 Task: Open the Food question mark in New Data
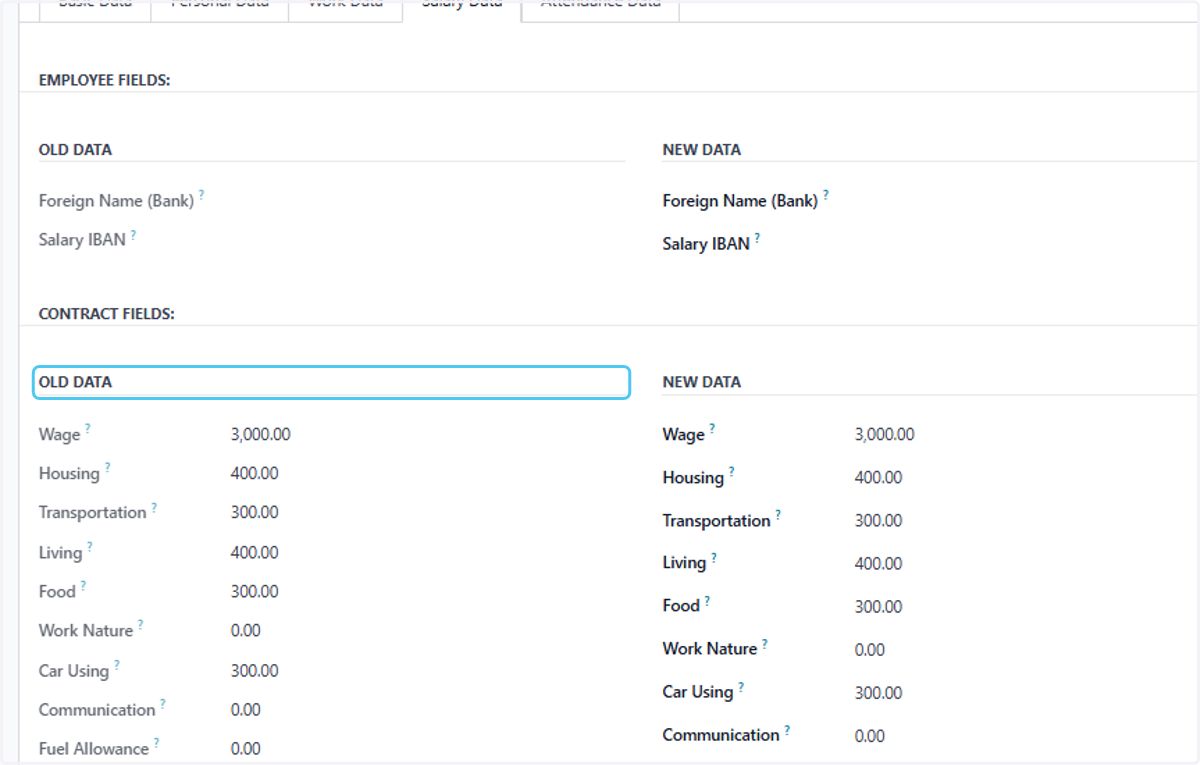pos(707,601)
